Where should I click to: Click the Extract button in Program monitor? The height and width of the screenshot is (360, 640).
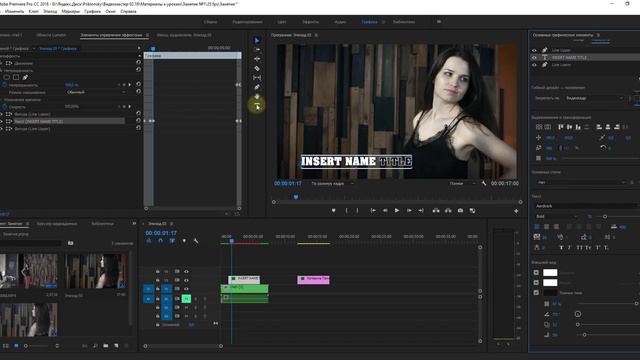click(448, 211)
